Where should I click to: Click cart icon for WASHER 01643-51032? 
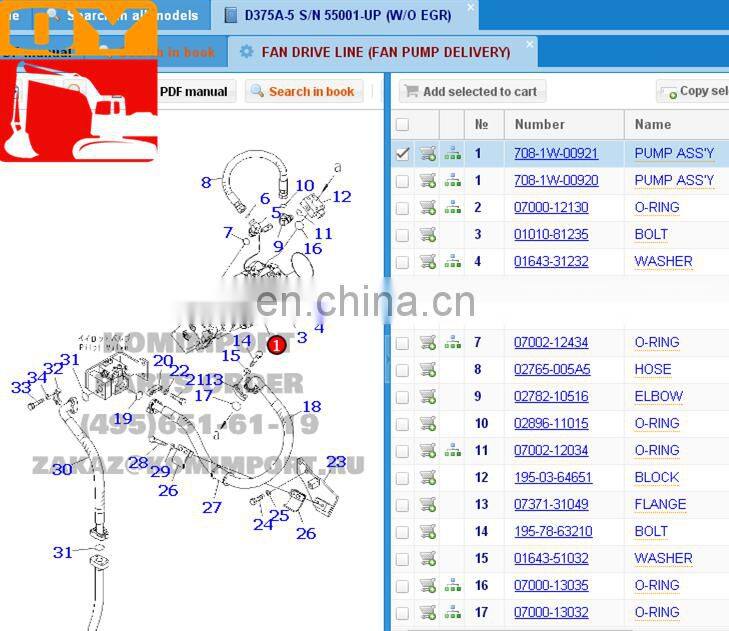[428, 558]
